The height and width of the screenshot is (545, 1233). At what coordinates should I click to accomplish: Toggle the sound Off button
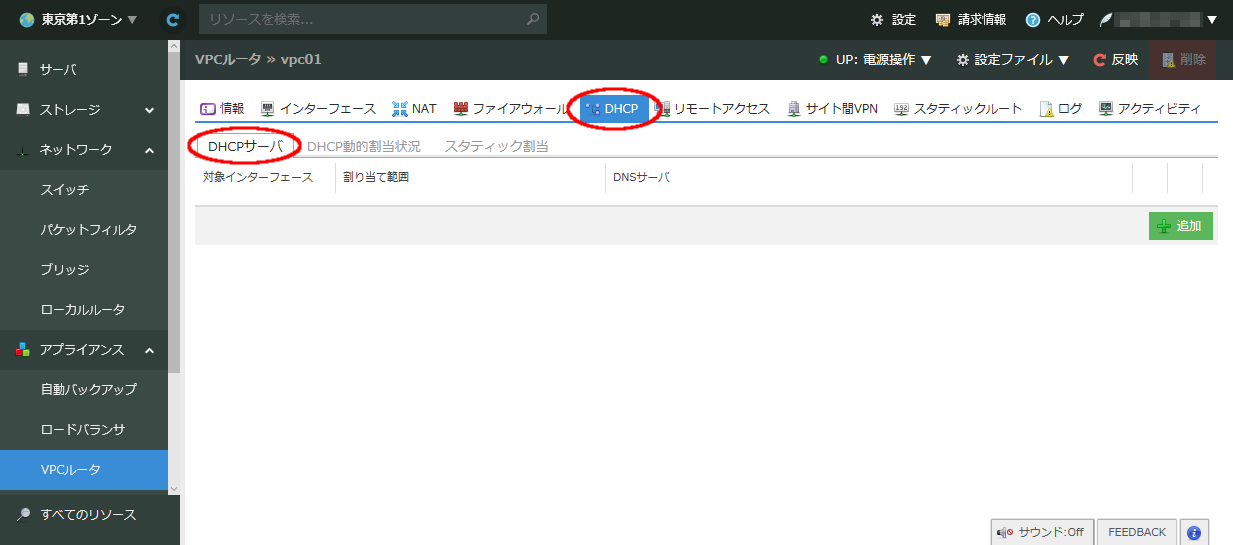click(x=1041, y=532)
